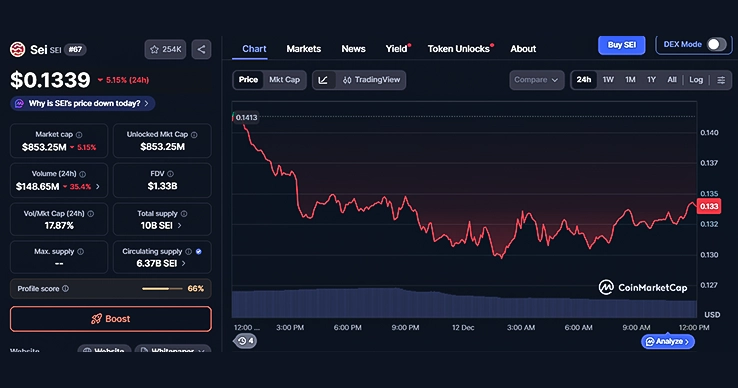Open Why is SEI's price down today
738x388 pixels.
pos(83,104)
